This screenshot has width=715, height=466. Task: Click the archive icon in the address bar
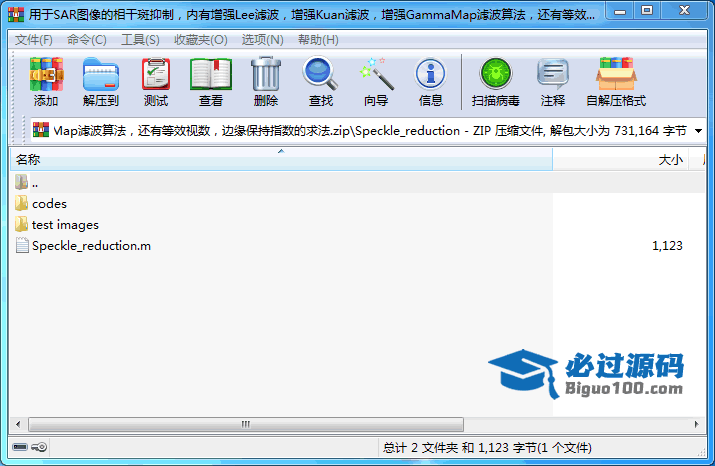coord(41,130)
